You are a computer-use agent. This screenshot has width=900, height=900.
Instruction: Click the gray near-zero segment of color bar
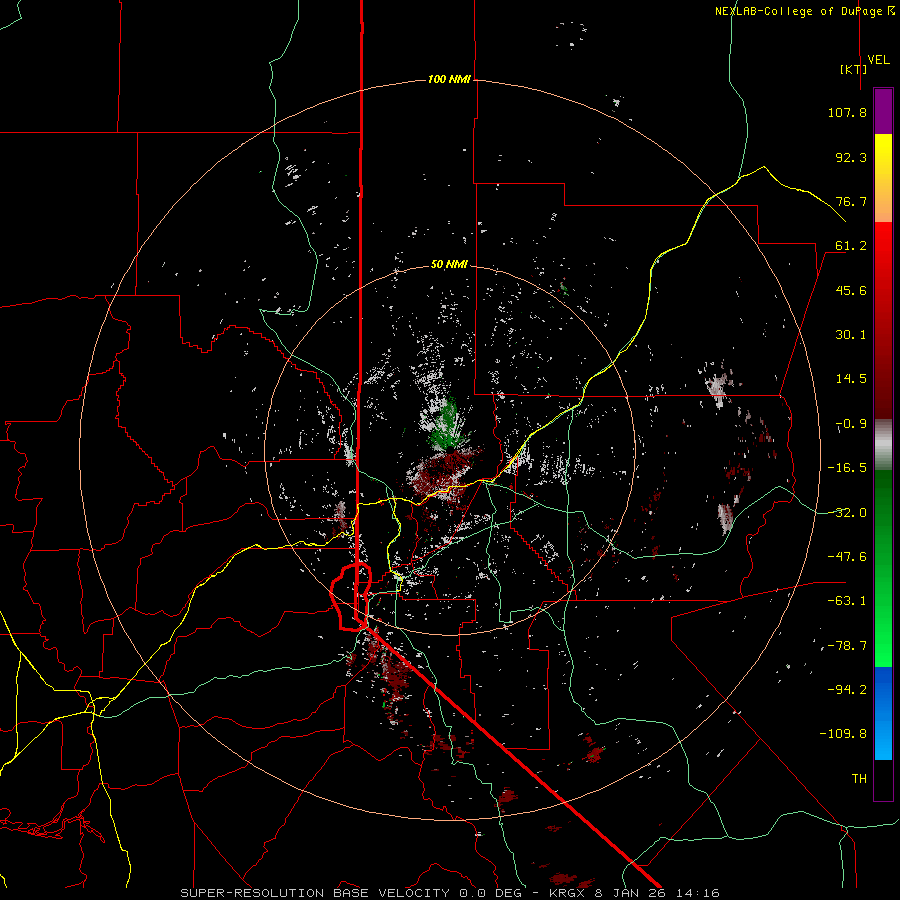pos(883,445)
